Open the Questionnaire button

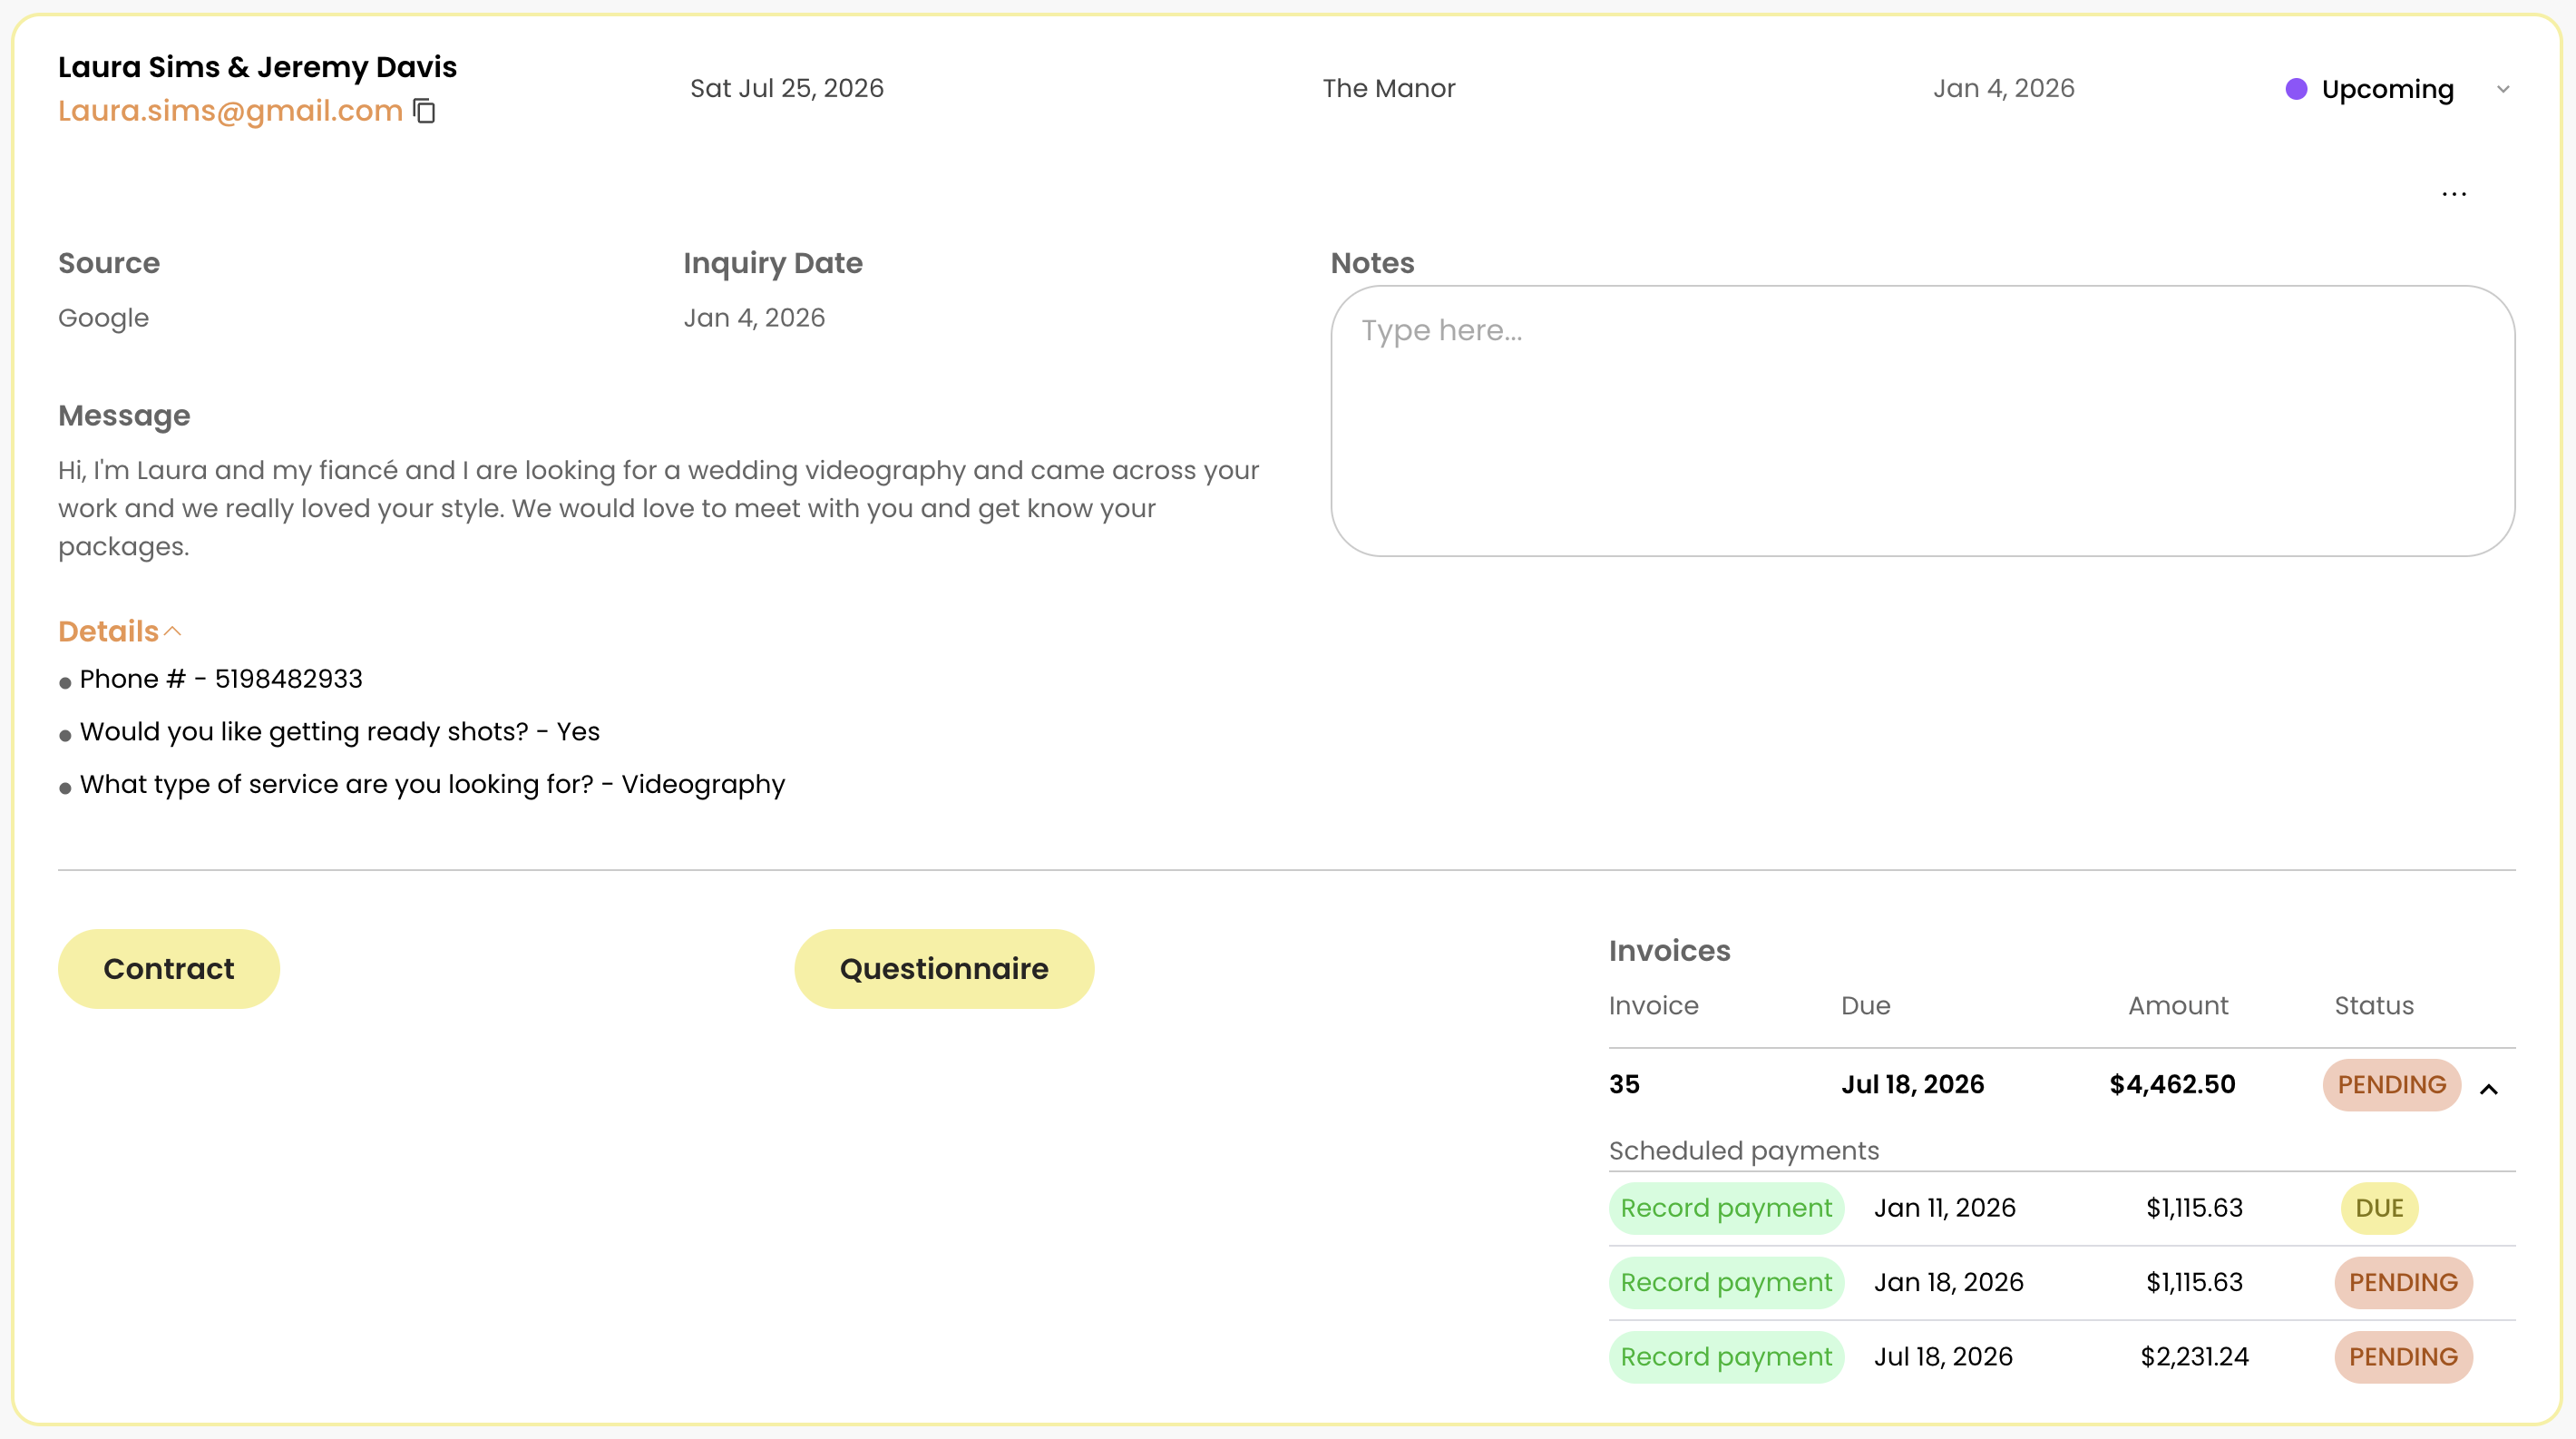pyautogui.click(x=943, y=968)
